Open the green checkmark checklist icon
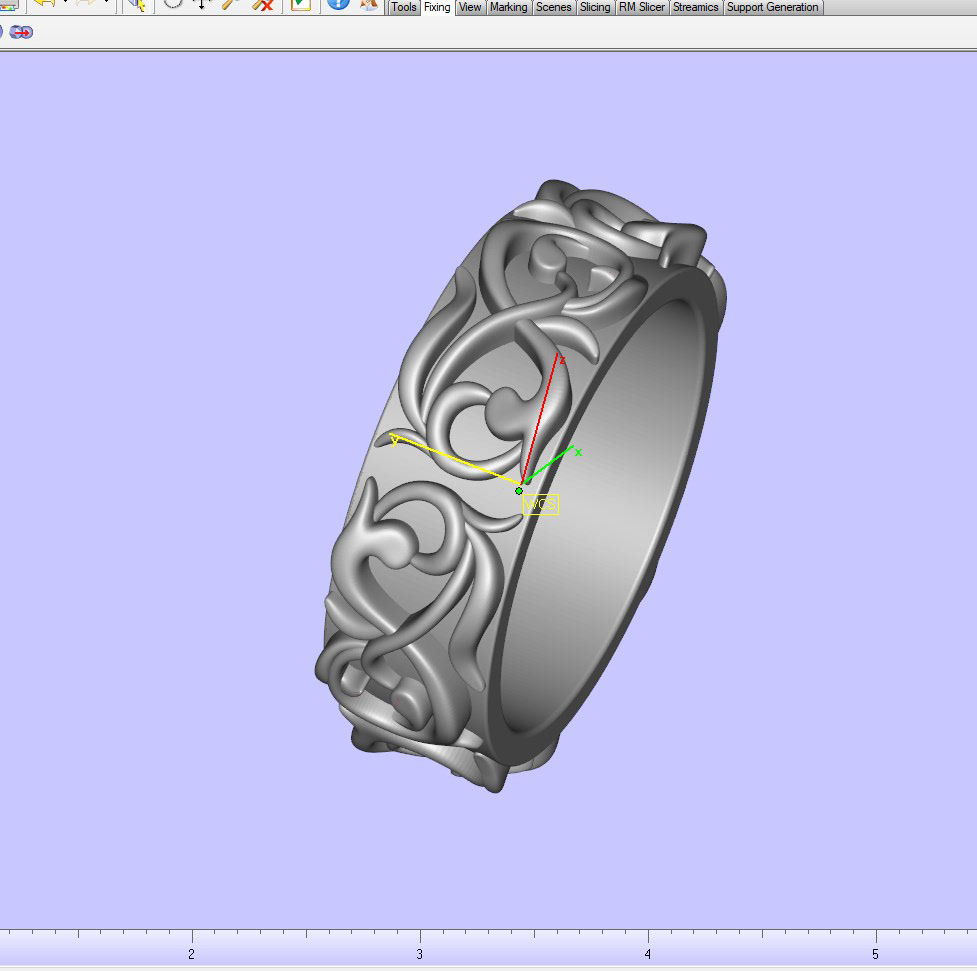977x971 pixels. point(301,4)
